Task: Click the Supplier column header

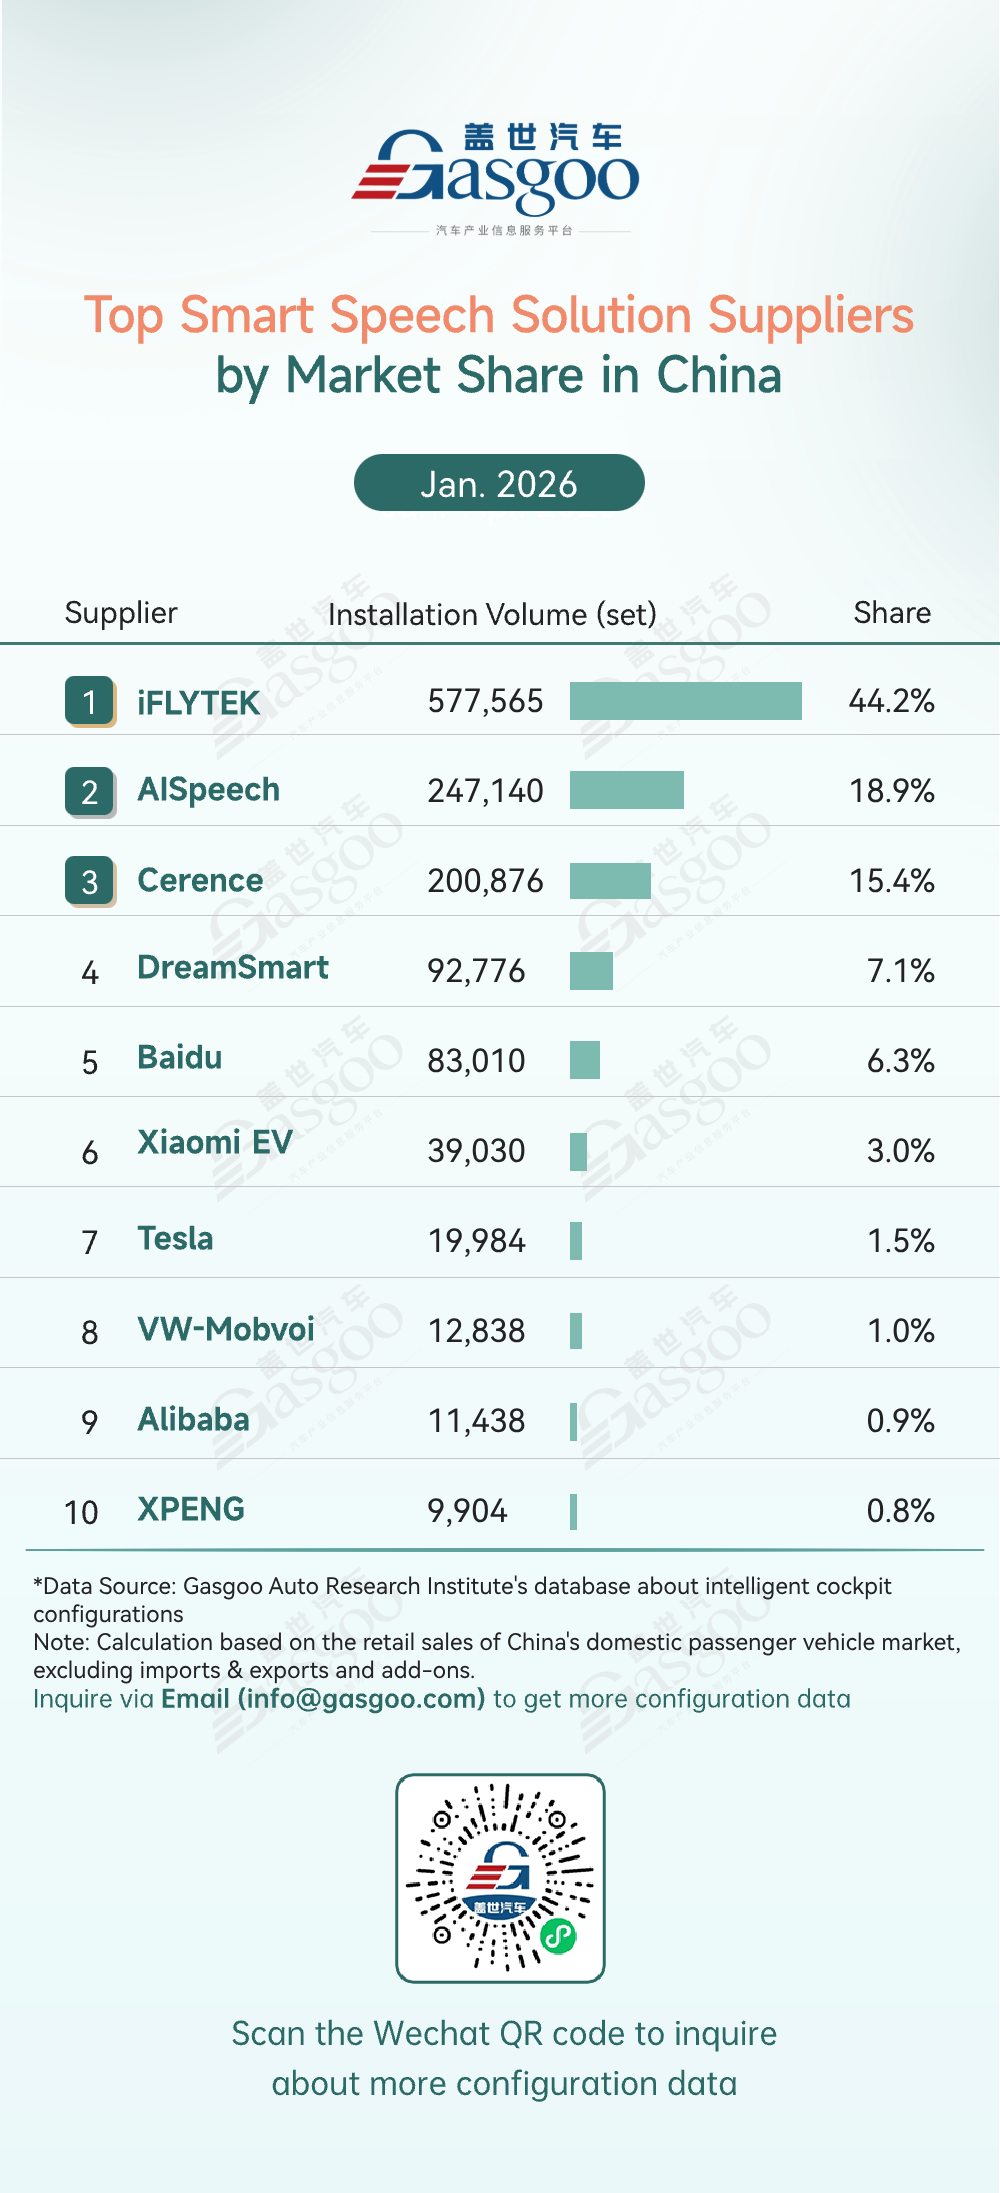Action: (121, 612)
